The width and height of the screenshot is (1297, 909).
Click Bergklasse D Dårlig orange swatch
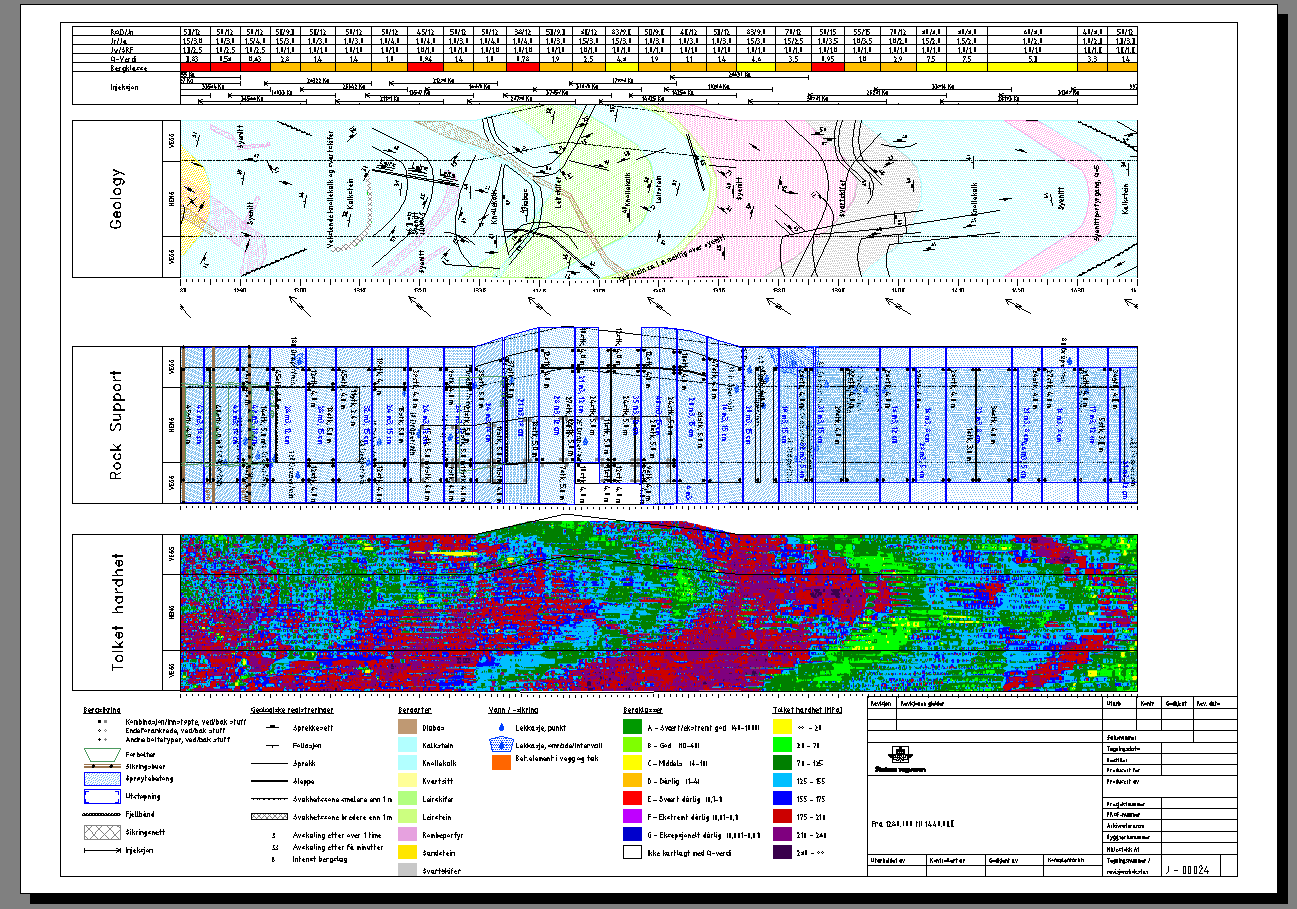pos(632,780)
